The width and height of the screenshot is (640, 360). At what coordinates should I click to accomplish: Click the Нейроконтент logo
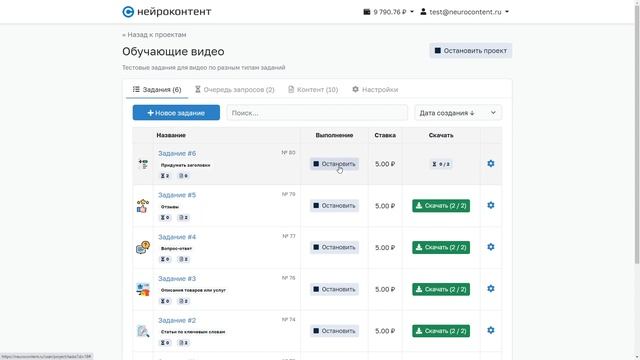point(167,12)
